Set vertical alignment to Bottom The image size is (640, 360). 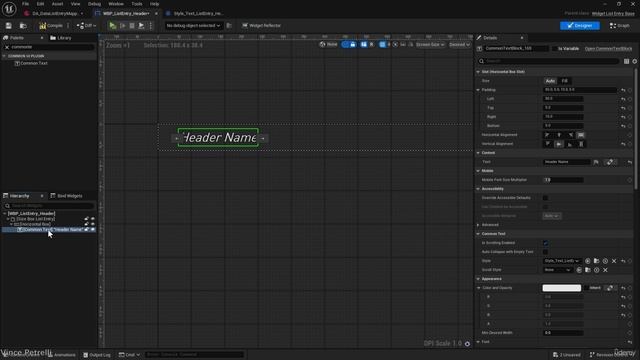click(x=570, y=144)
